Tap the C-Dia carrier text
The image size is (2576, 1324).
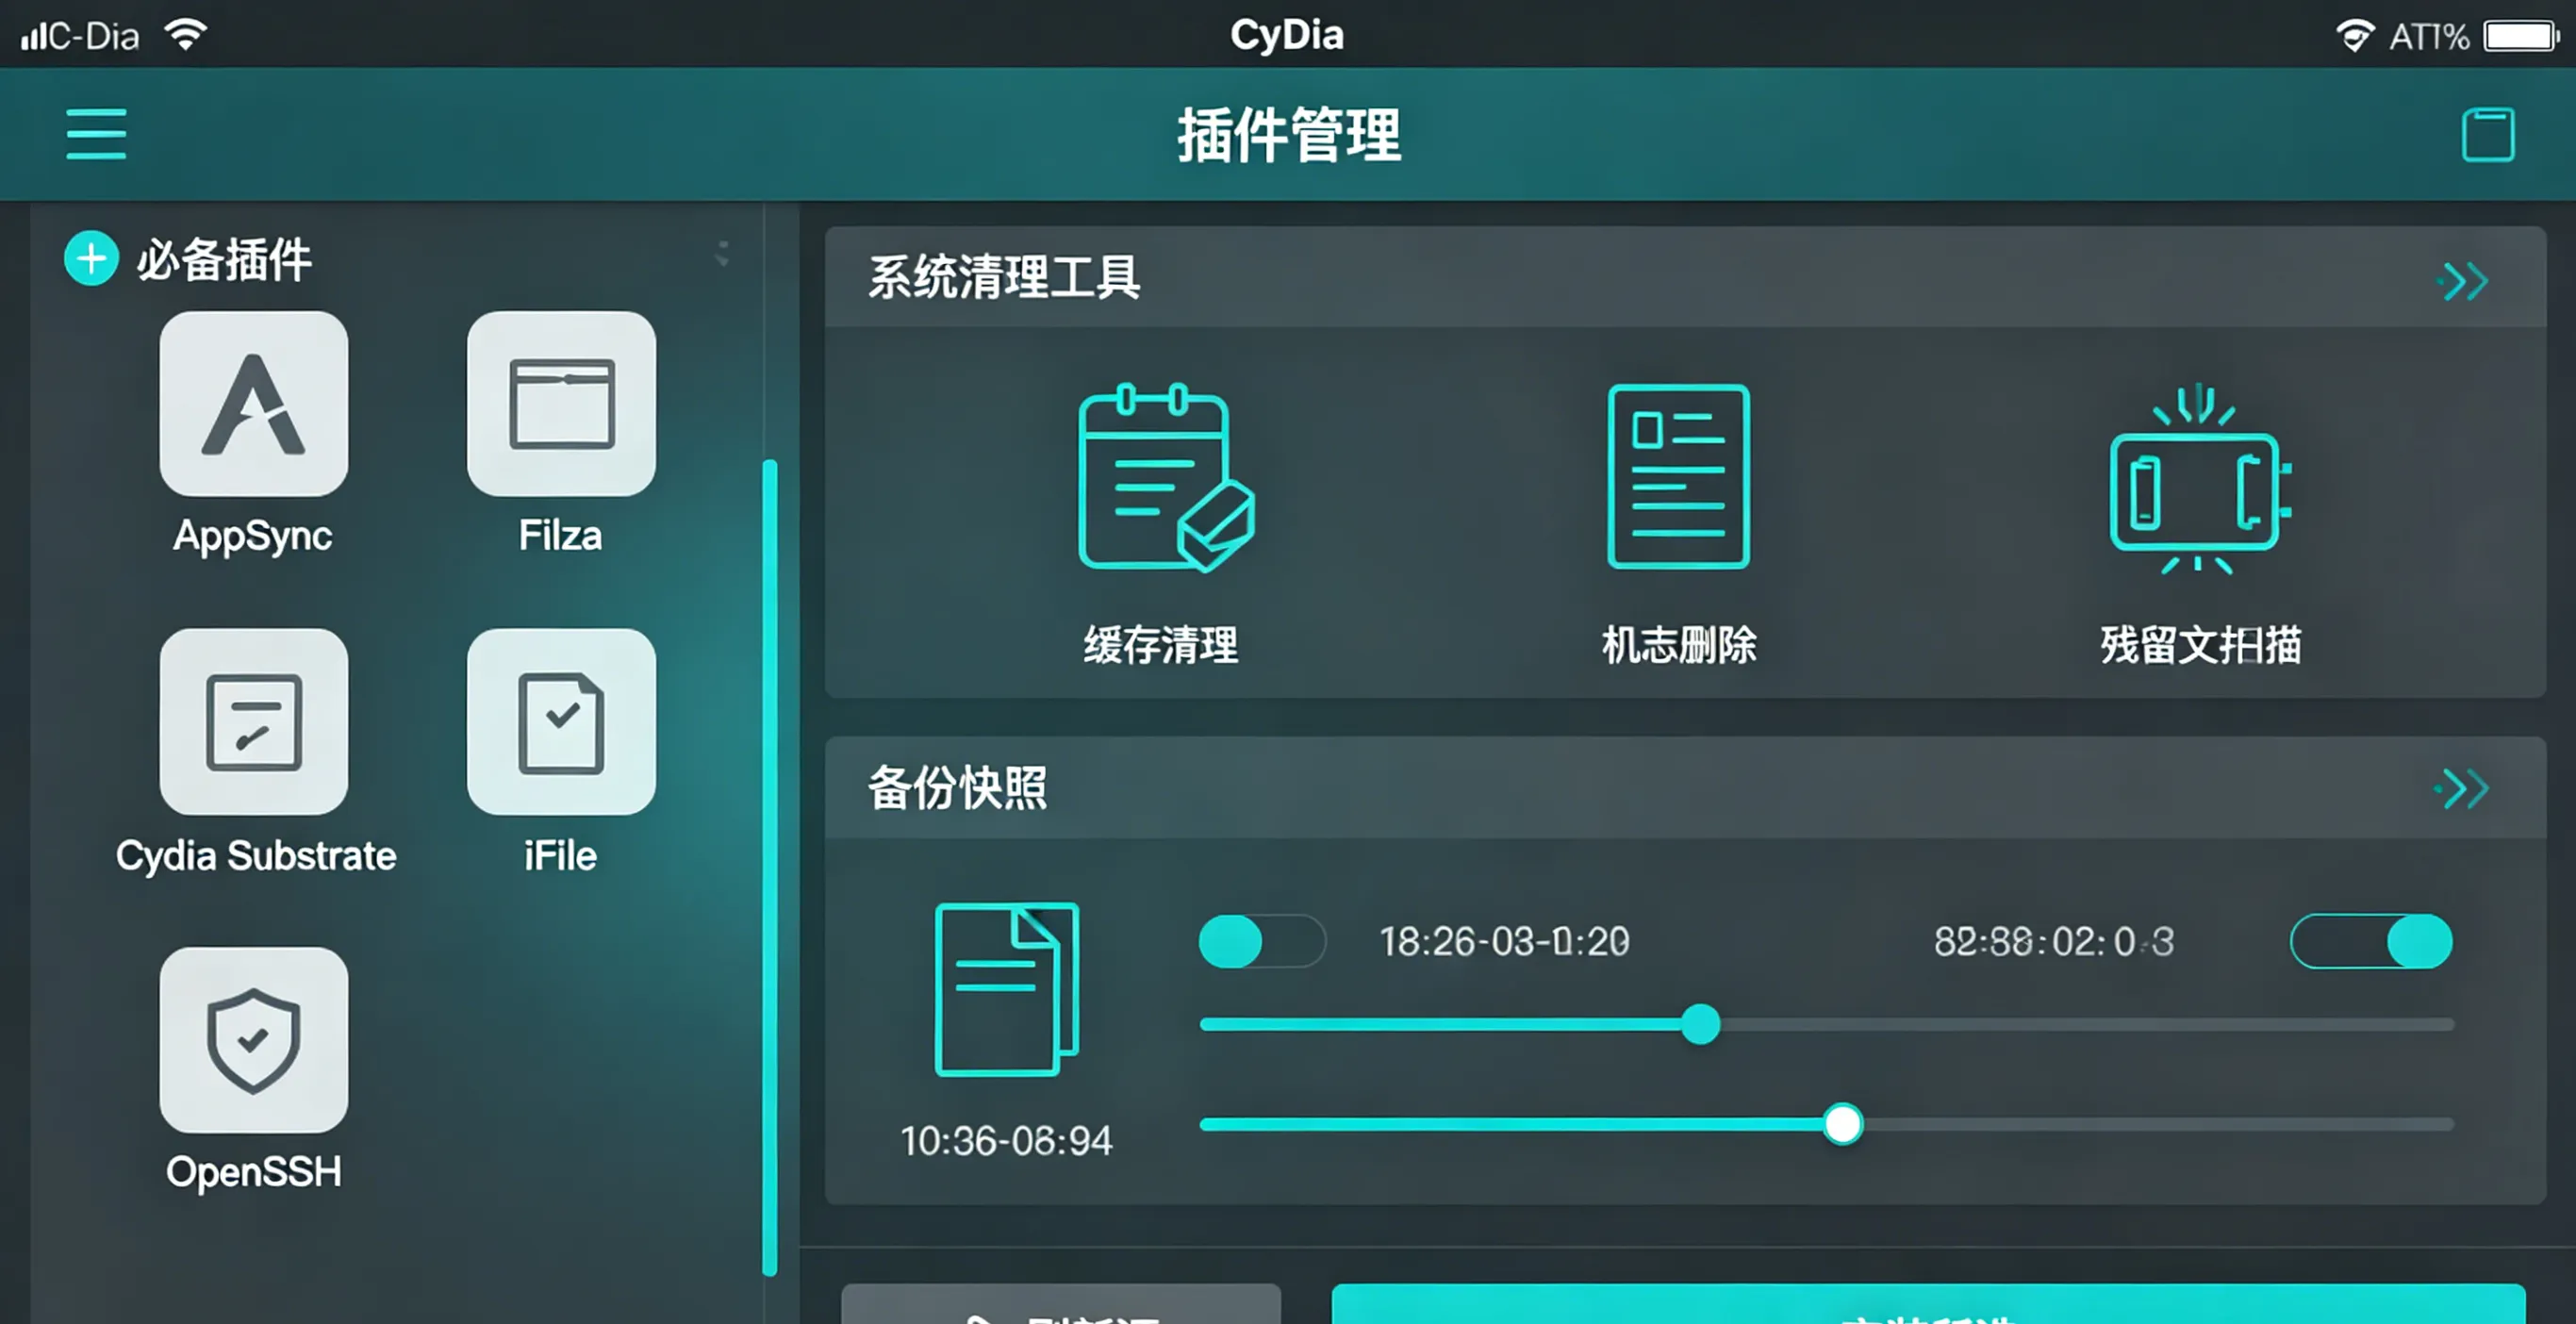tap(93, 37)
